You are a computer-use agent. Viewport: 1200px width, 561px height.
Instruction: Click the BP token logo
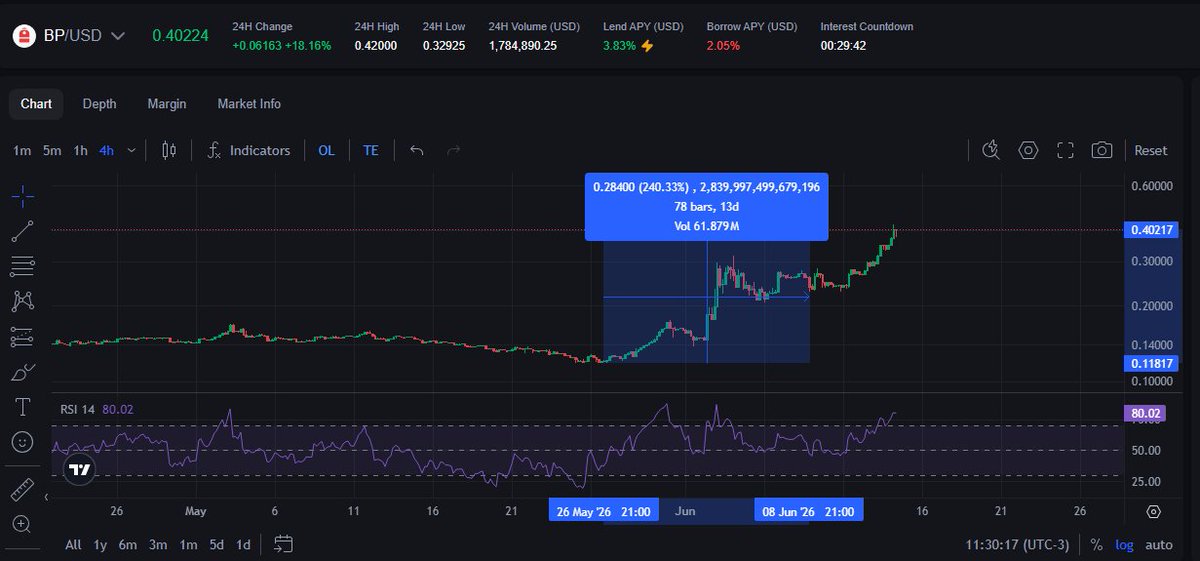23,35
